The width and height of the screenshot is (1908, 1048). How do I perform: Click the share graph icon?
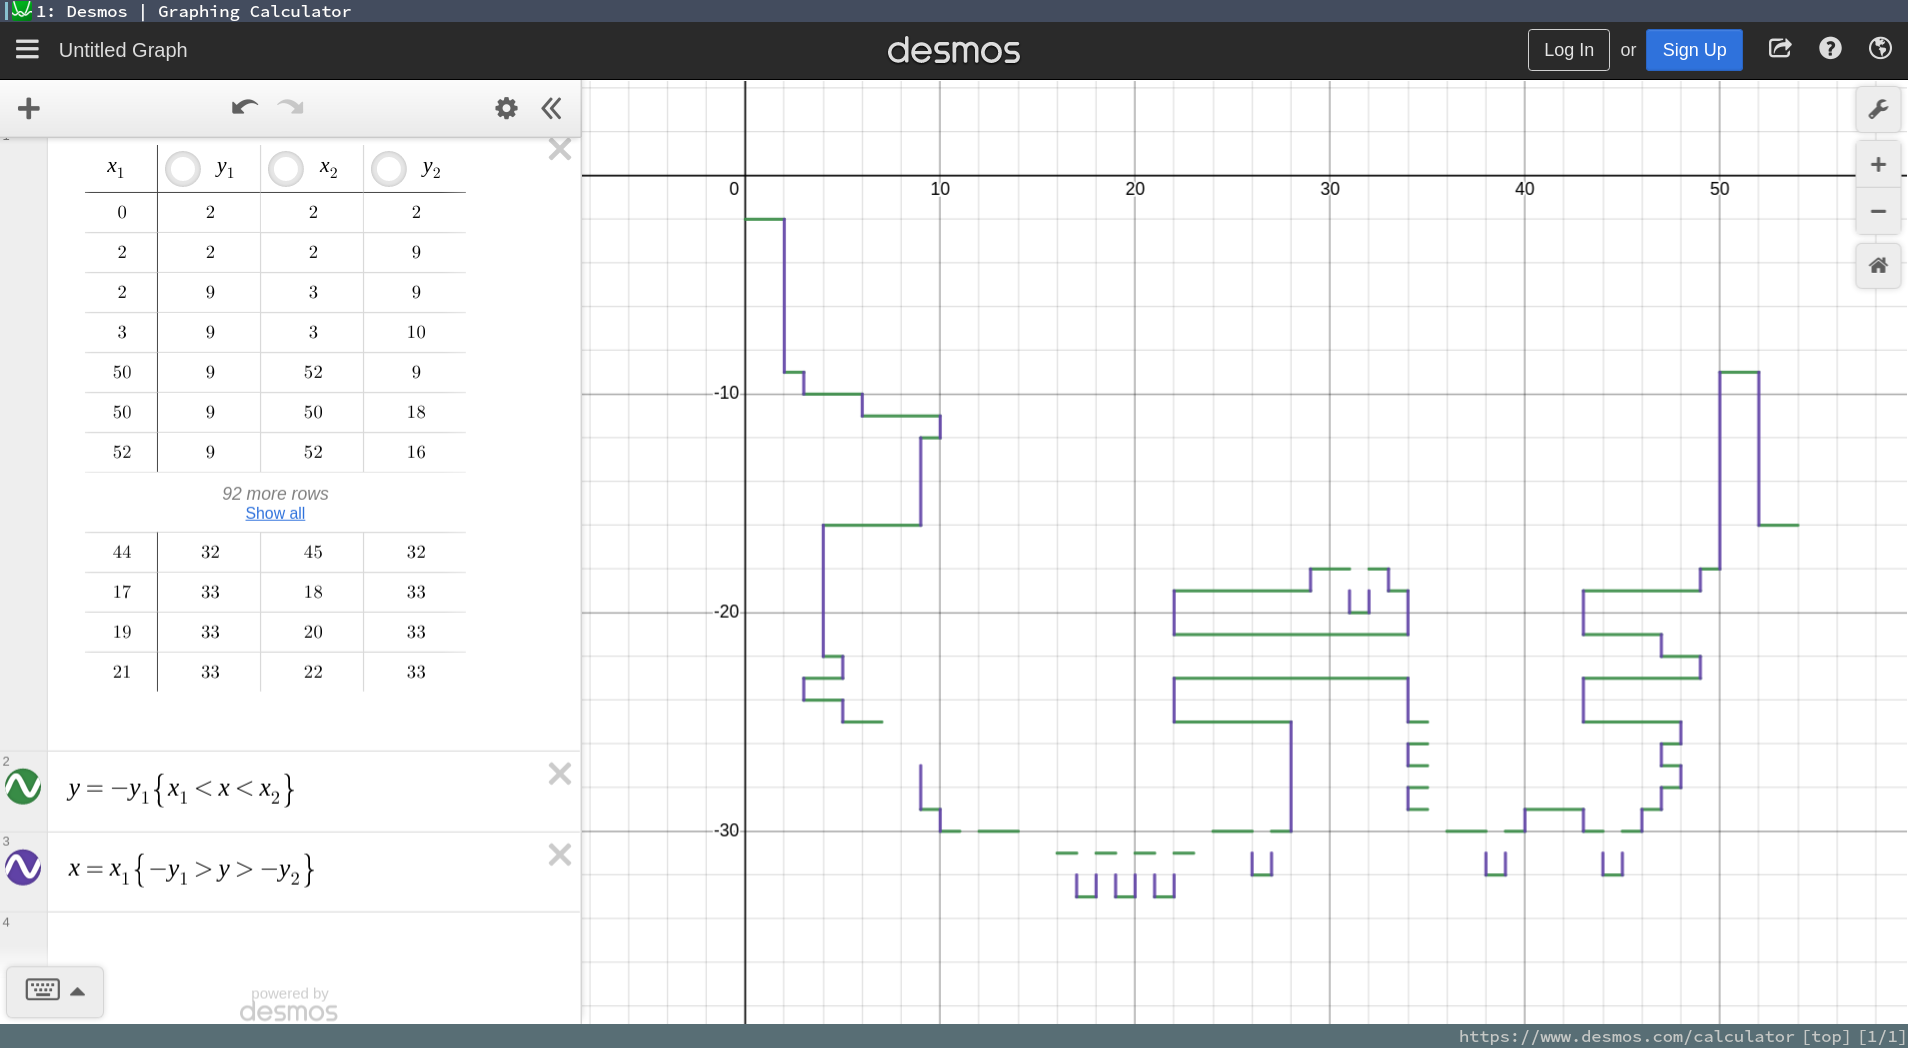coord(1780,49)
